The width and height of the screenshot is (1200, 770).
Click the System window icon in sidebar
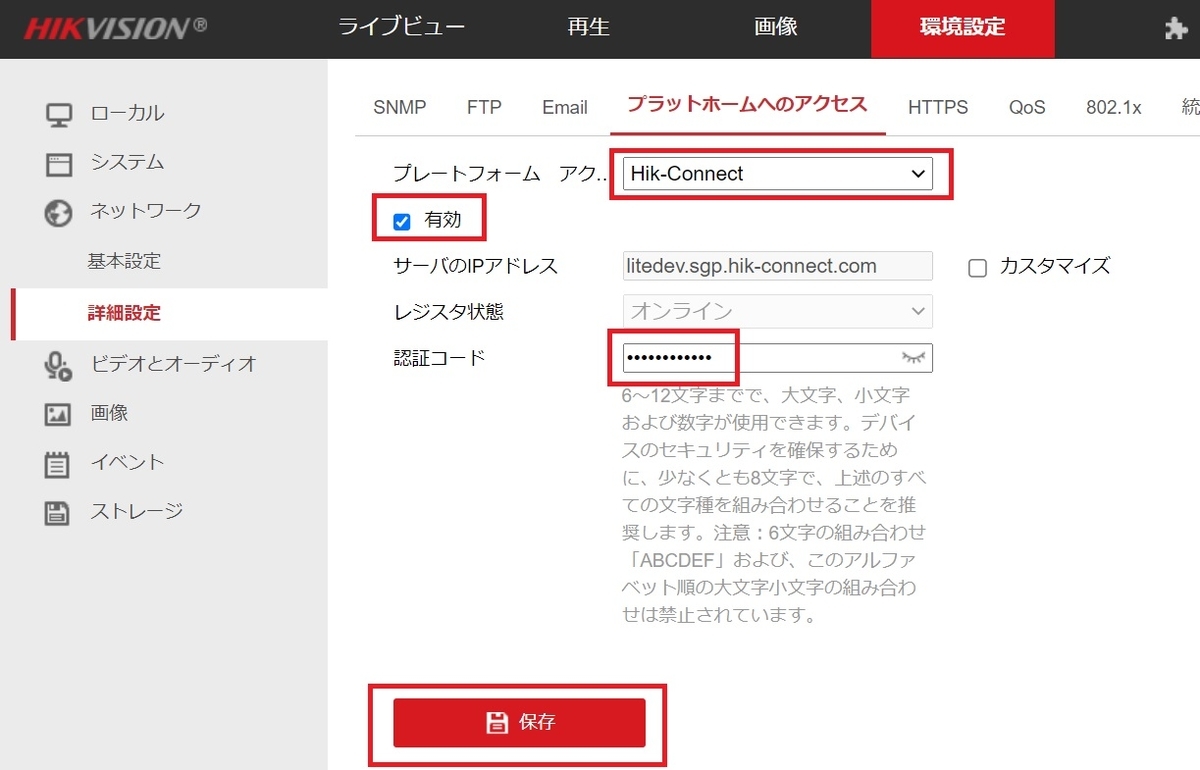coord(59,163)
